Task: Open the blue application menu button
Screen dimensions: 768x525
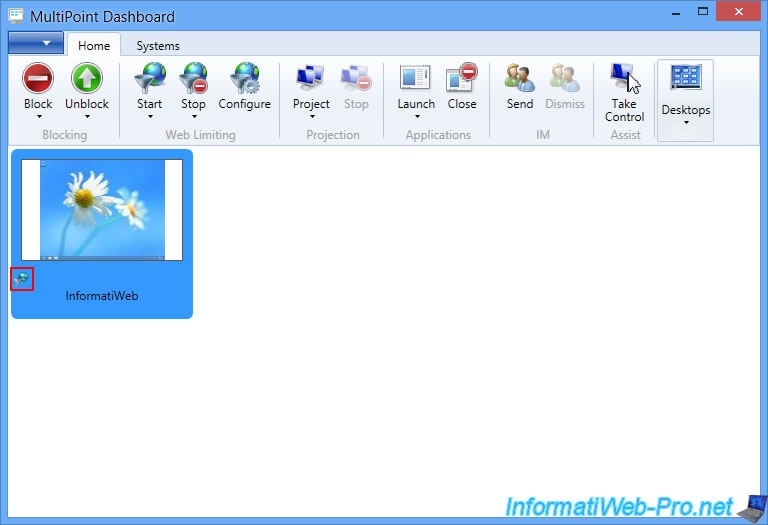Action: tap(36, 44)
